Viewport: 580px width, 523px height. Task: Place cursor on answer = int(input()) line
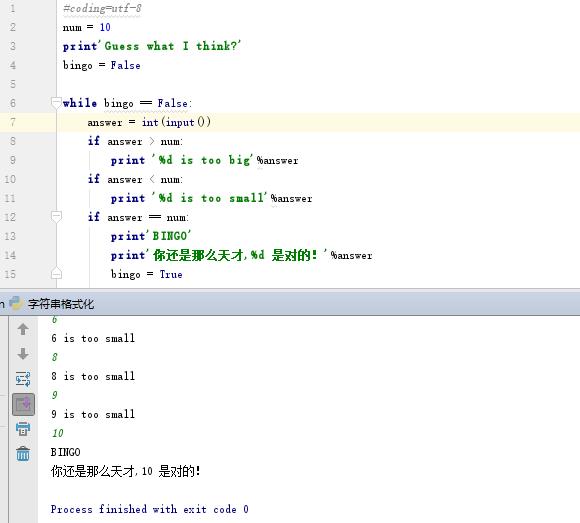(x=149, y=122)
